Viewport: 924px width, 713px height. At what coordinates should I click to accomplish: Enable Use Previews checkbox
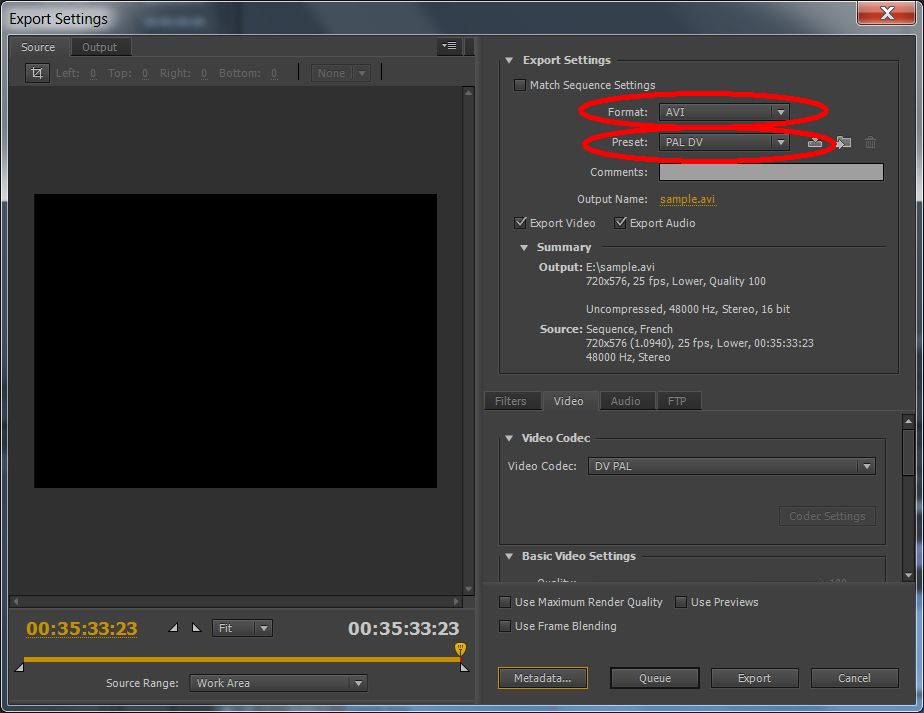pyautogui.click(x=681, y=602)
